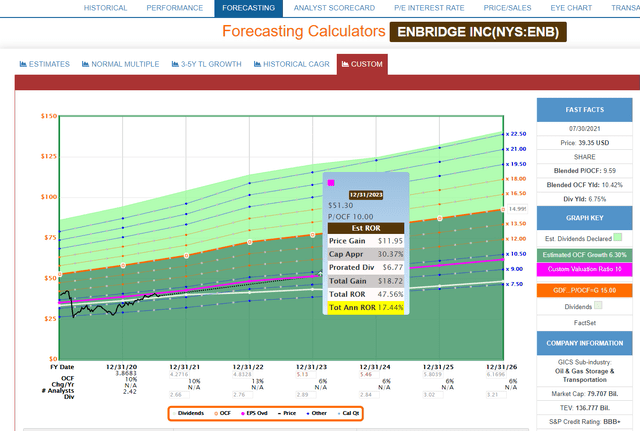Click the Fast Facts panel header
This screenshot has height=431, width=640.
pos(584,110)
